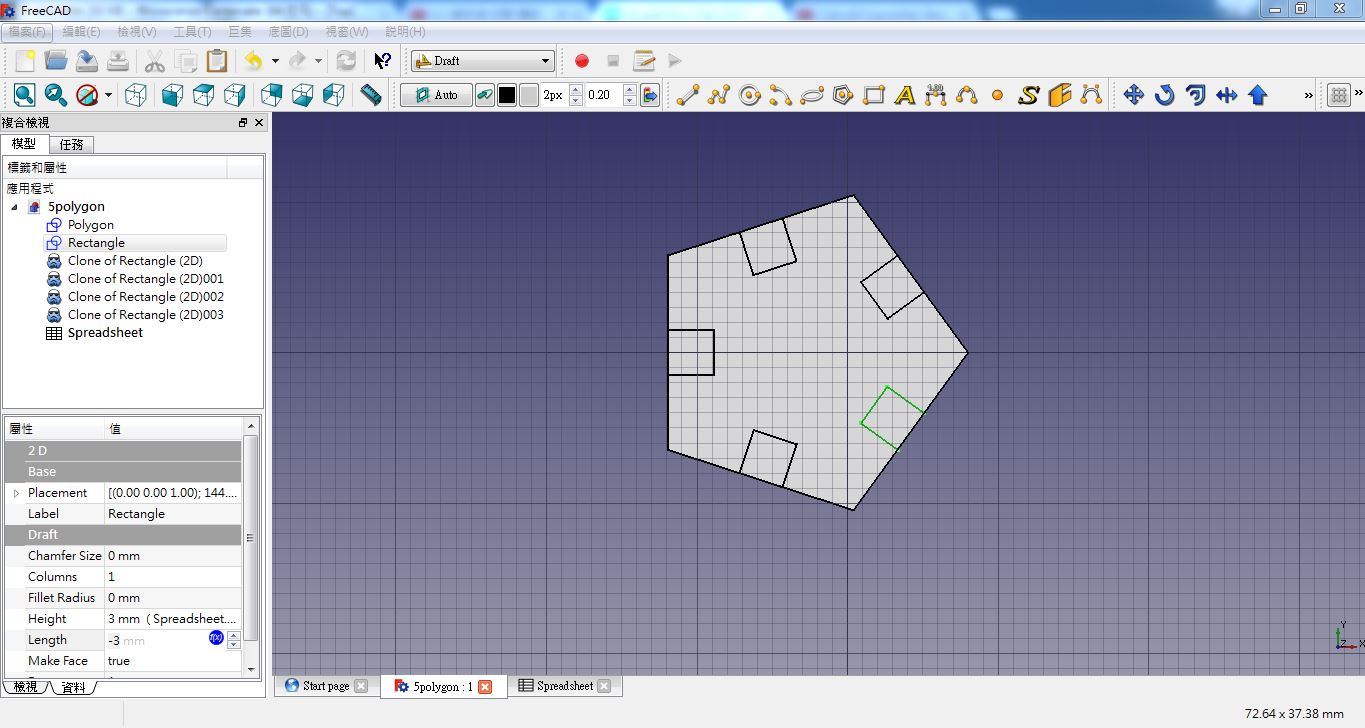Select Clone of Rectangle (2D)002 tree item
This screenshot has height=728, width=1365.
tap(146, 297)
